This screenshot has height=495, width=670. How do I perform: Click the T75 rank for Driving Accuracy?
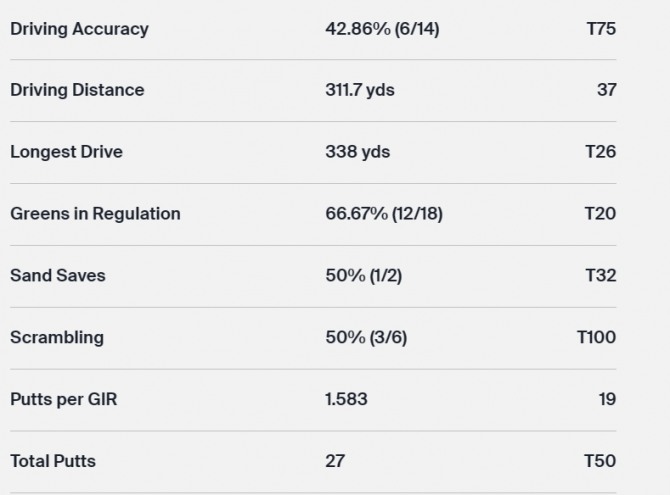[601, 29]
